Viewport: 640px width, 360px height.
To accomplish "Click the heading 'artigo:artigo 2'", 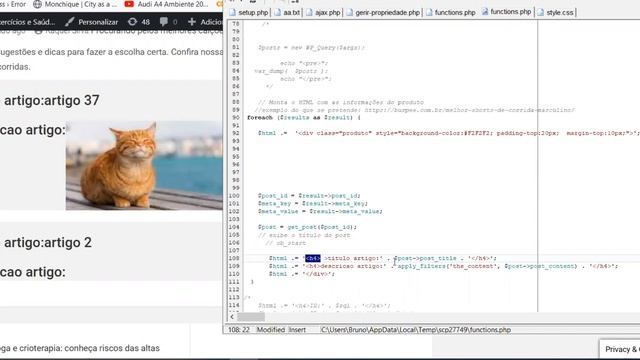I will (48, 242).
